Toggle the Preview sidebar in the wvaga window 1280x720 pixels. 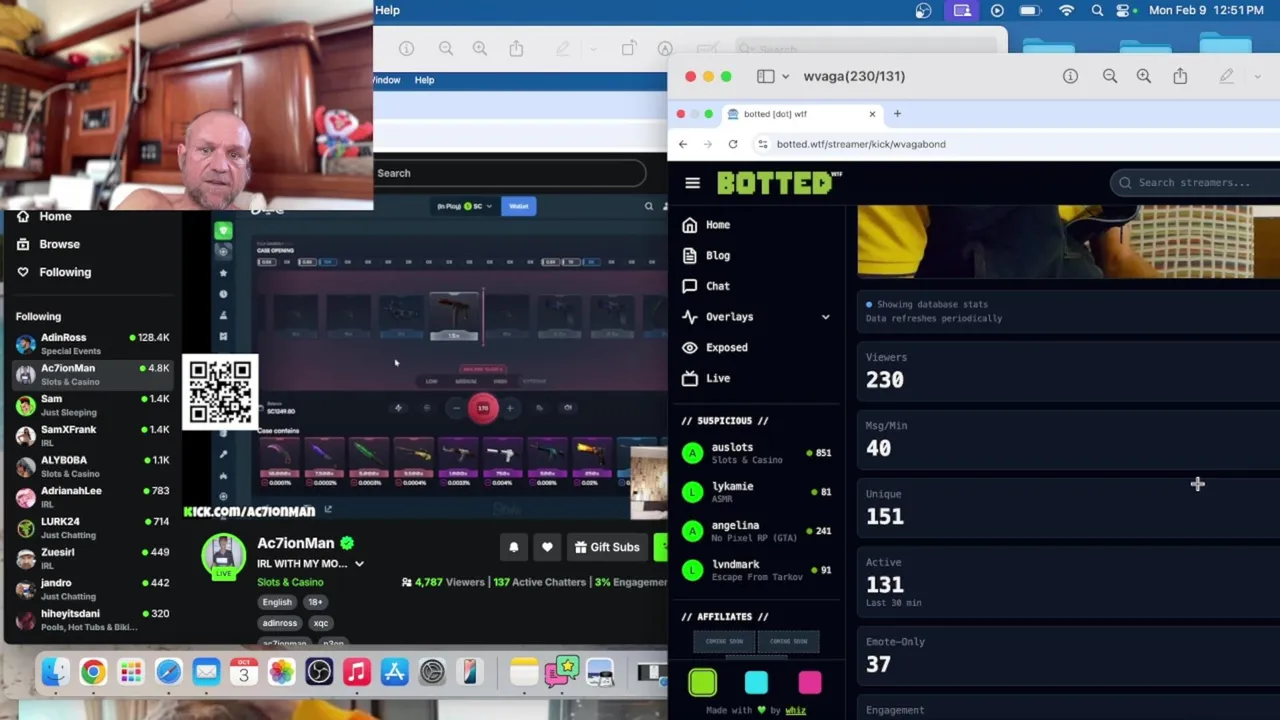765,76
